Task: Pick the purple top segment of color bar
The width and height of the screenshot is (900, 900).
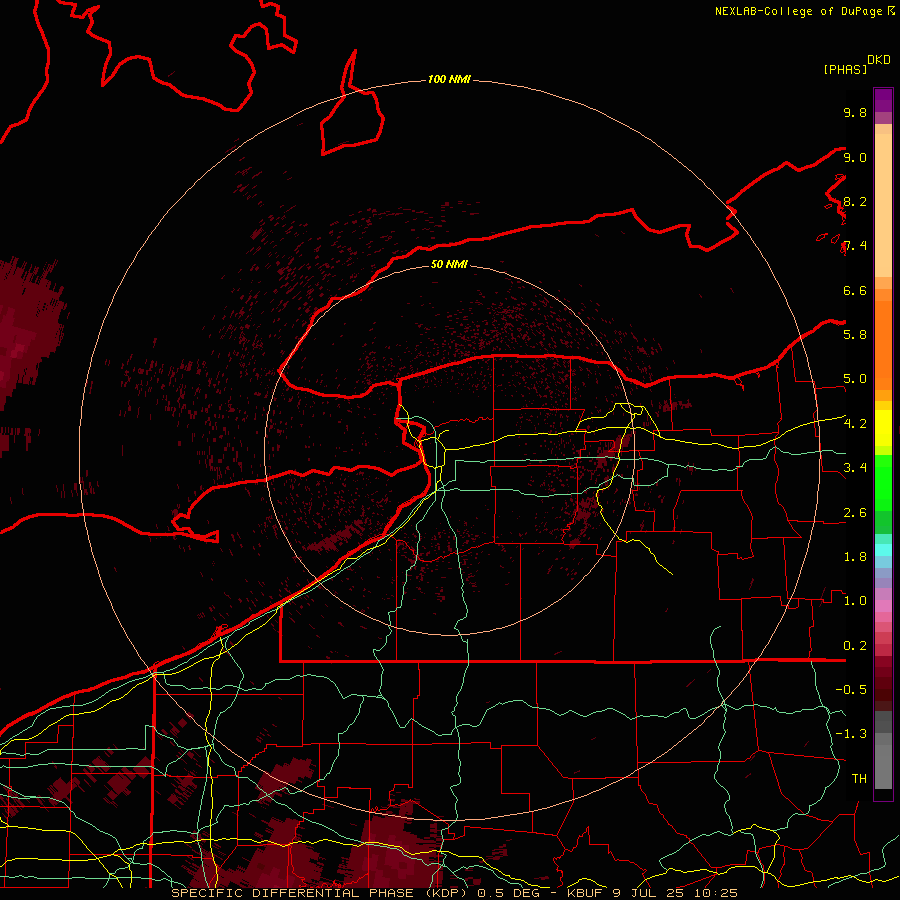Action: pyautogui.click(x=883, y=100)
